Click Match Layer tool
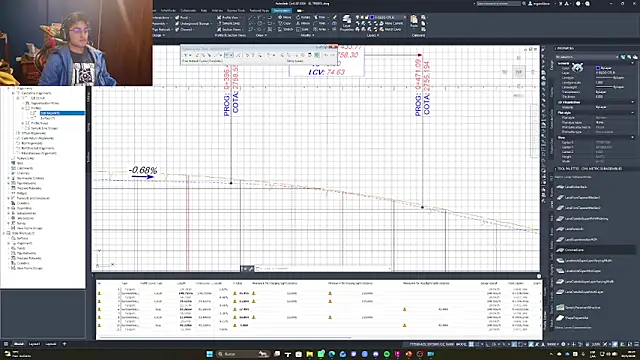 tap(391, 29)
